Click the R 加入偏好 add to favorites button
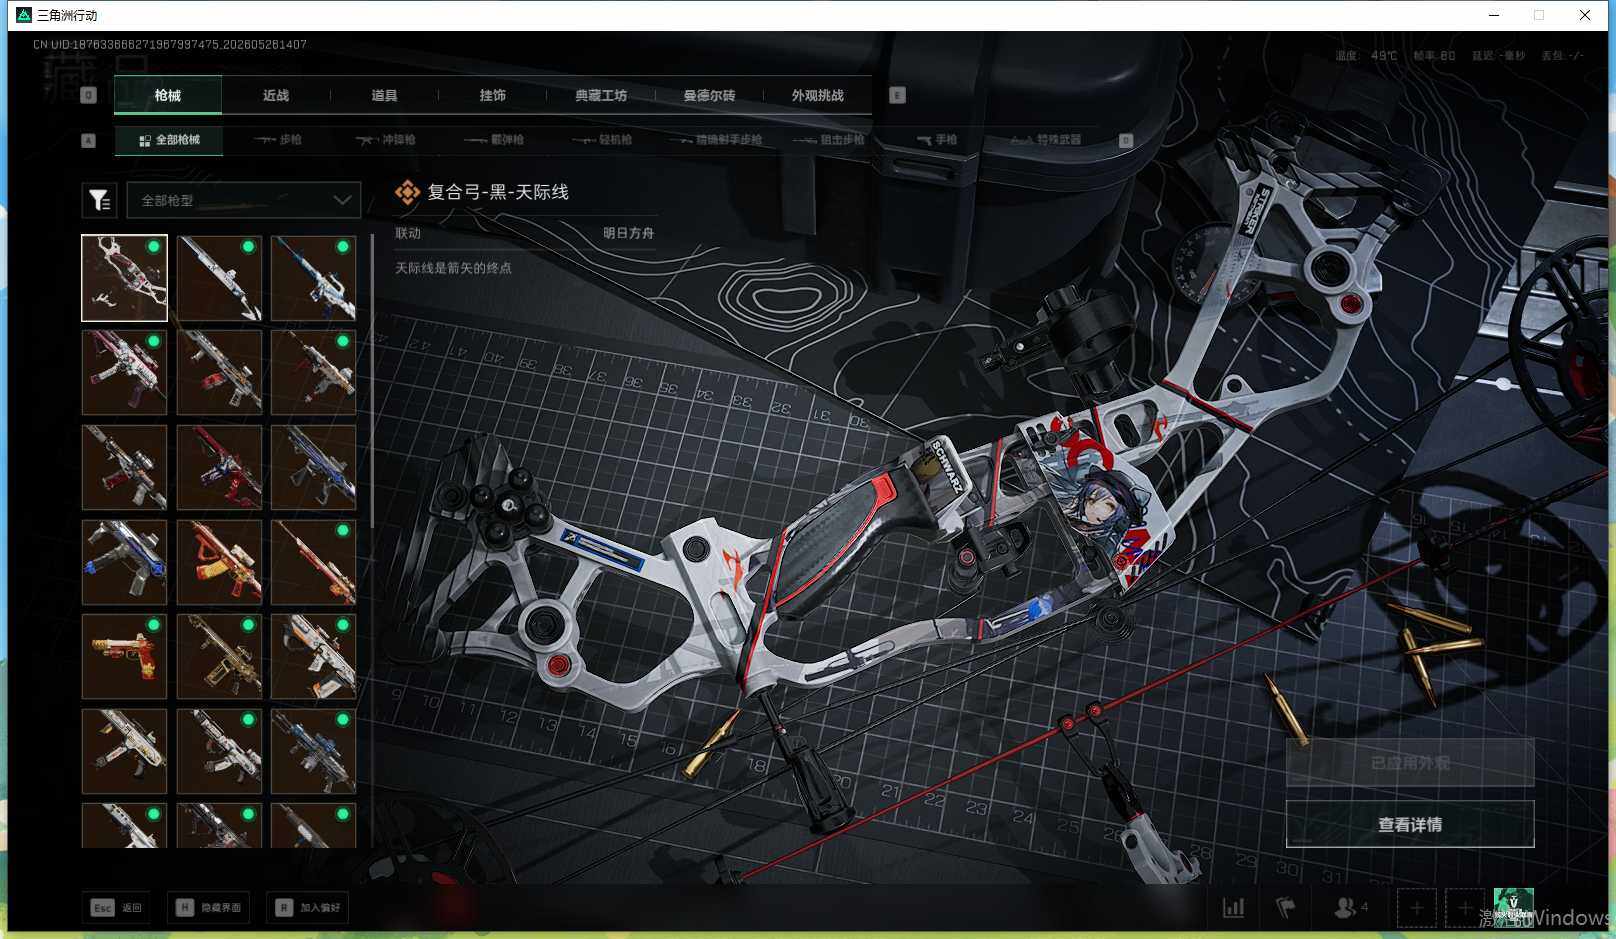Image resolution: width=1616 pixels, height=939 pixels. (x=308, y=907)
